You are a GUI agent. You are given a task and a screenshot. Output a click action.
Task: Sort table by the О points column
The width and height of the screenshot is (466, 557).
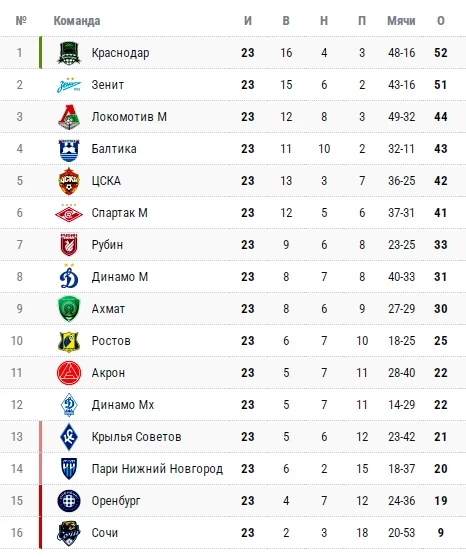[x=440, y=21]
